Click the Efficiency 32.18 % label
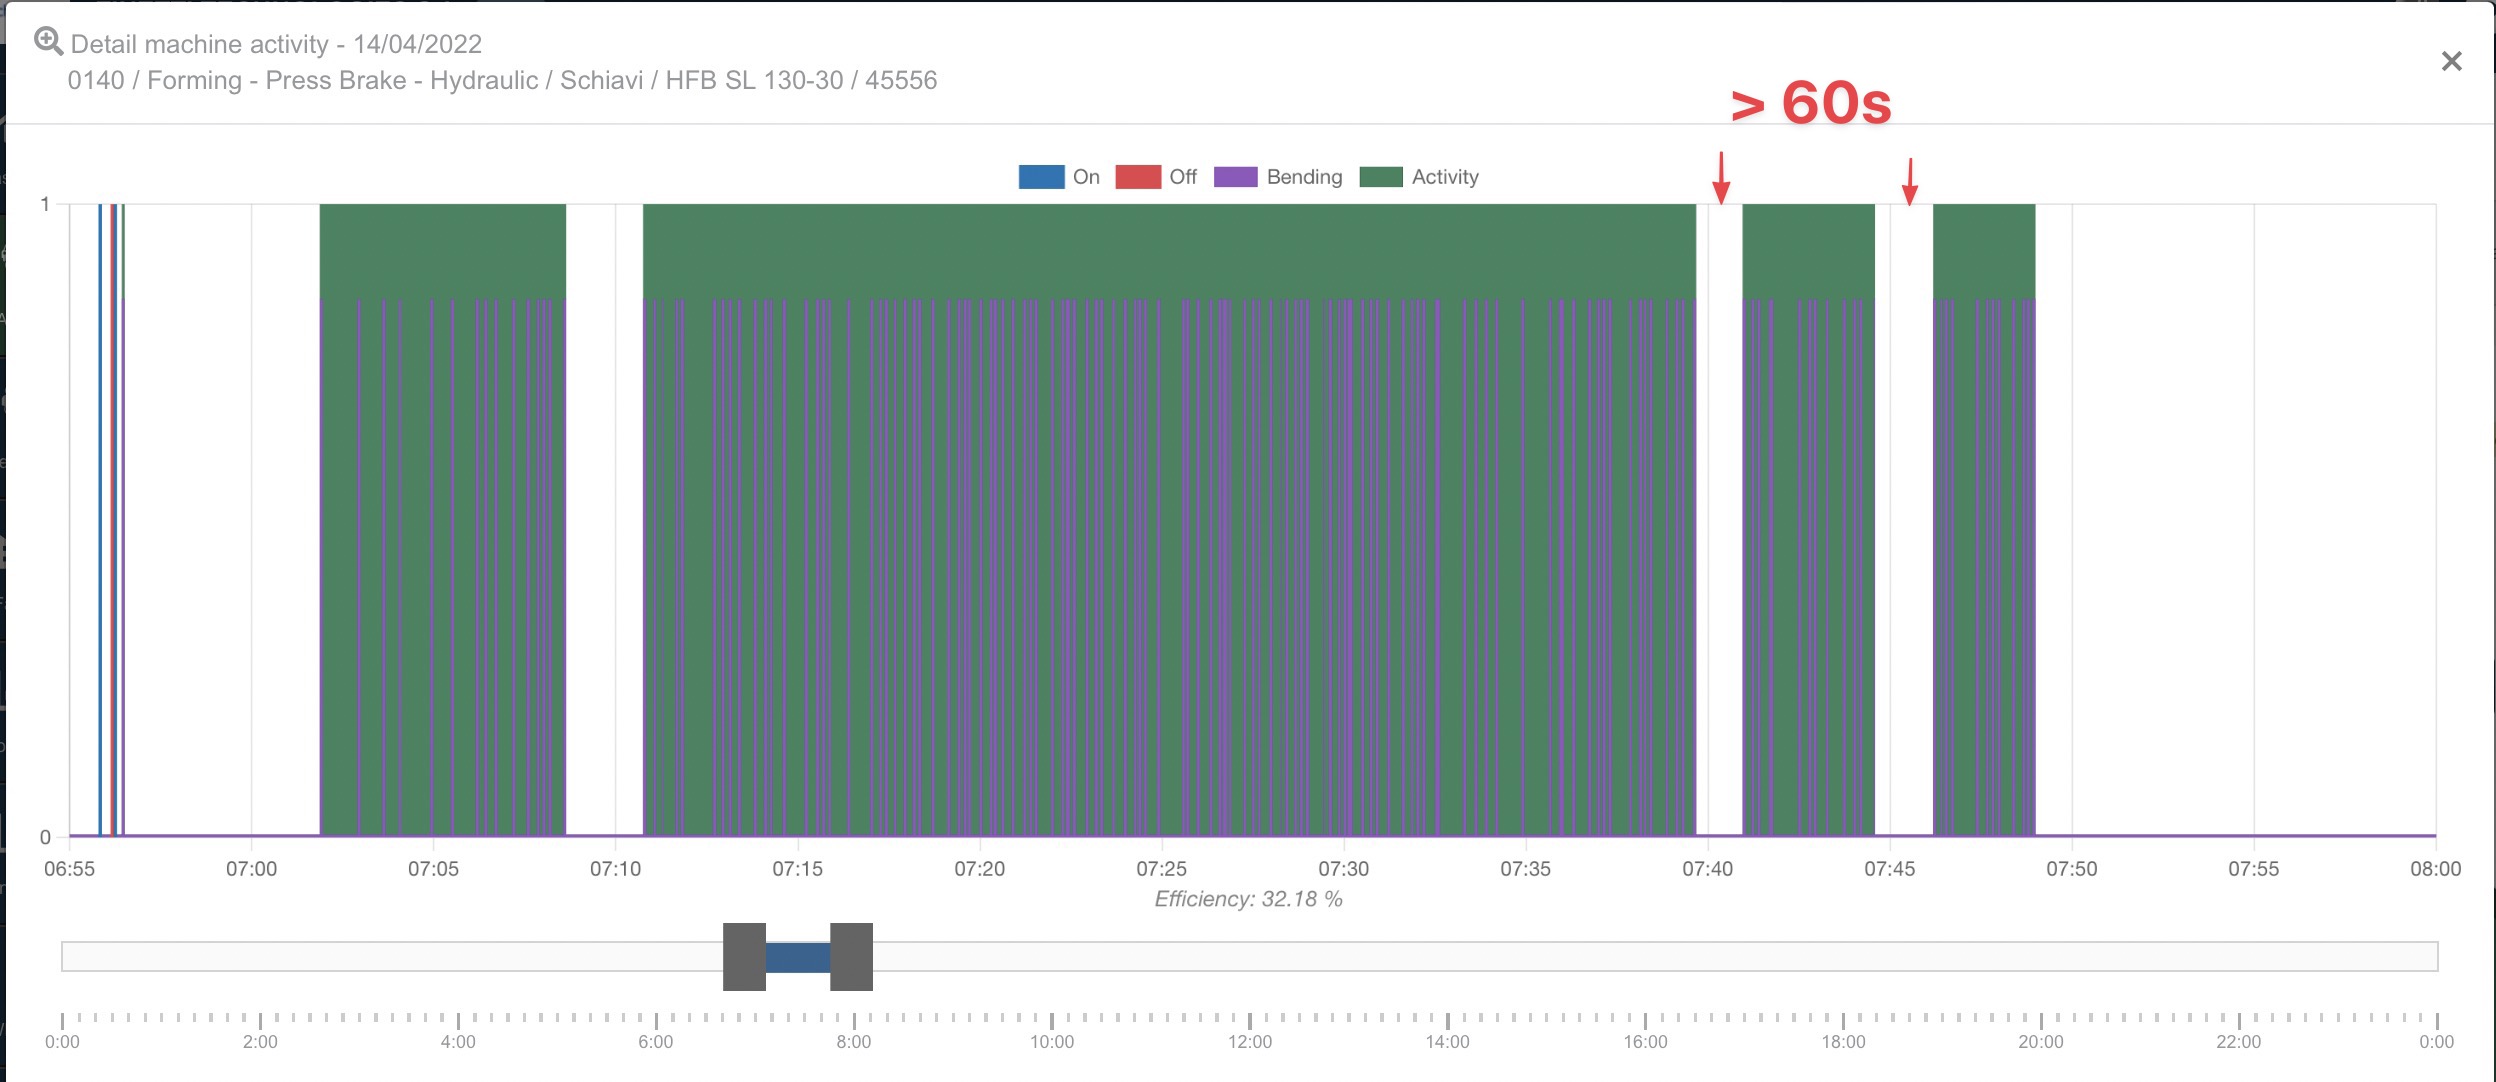Viewport: 2496px width, 1082px height. pyautogui.click(x=1248, y=899)
